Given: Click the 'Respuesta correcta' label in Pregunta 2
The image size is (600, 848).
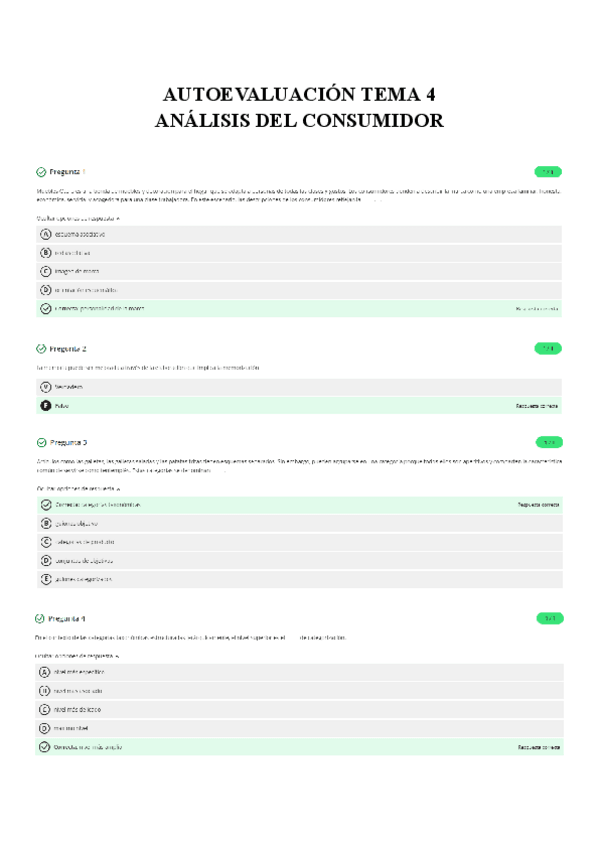Looking at the screenshot, I should pyautogui.click(x=537, y=407).
